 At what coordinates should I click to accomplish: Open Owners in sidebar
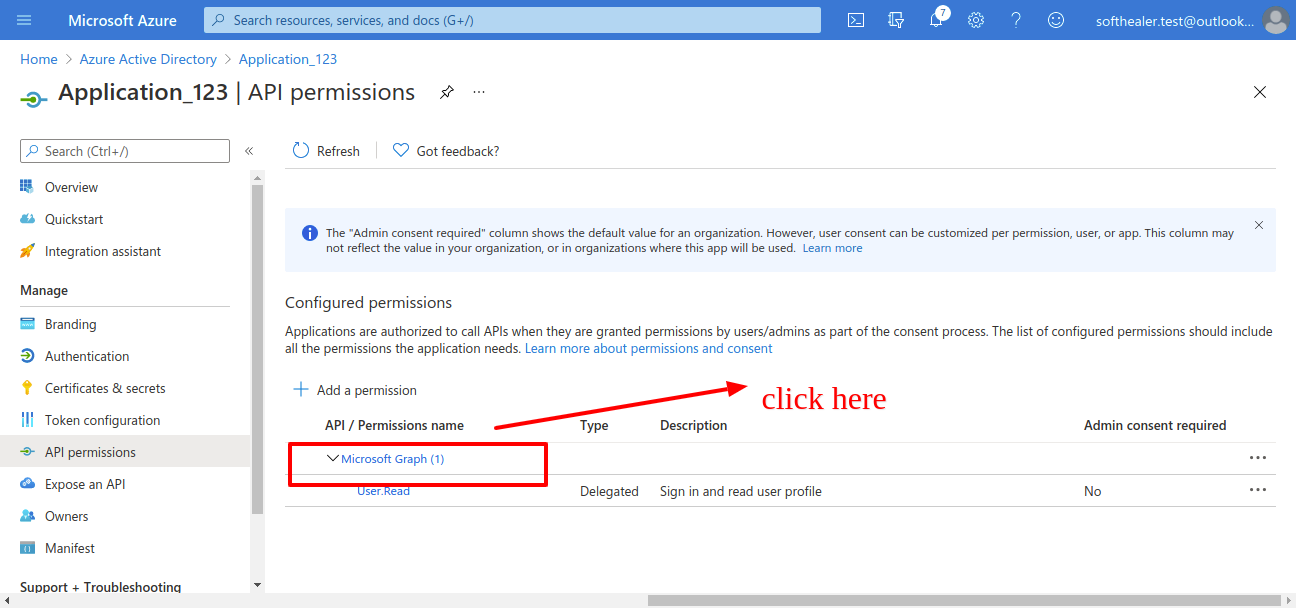point(67,516)
